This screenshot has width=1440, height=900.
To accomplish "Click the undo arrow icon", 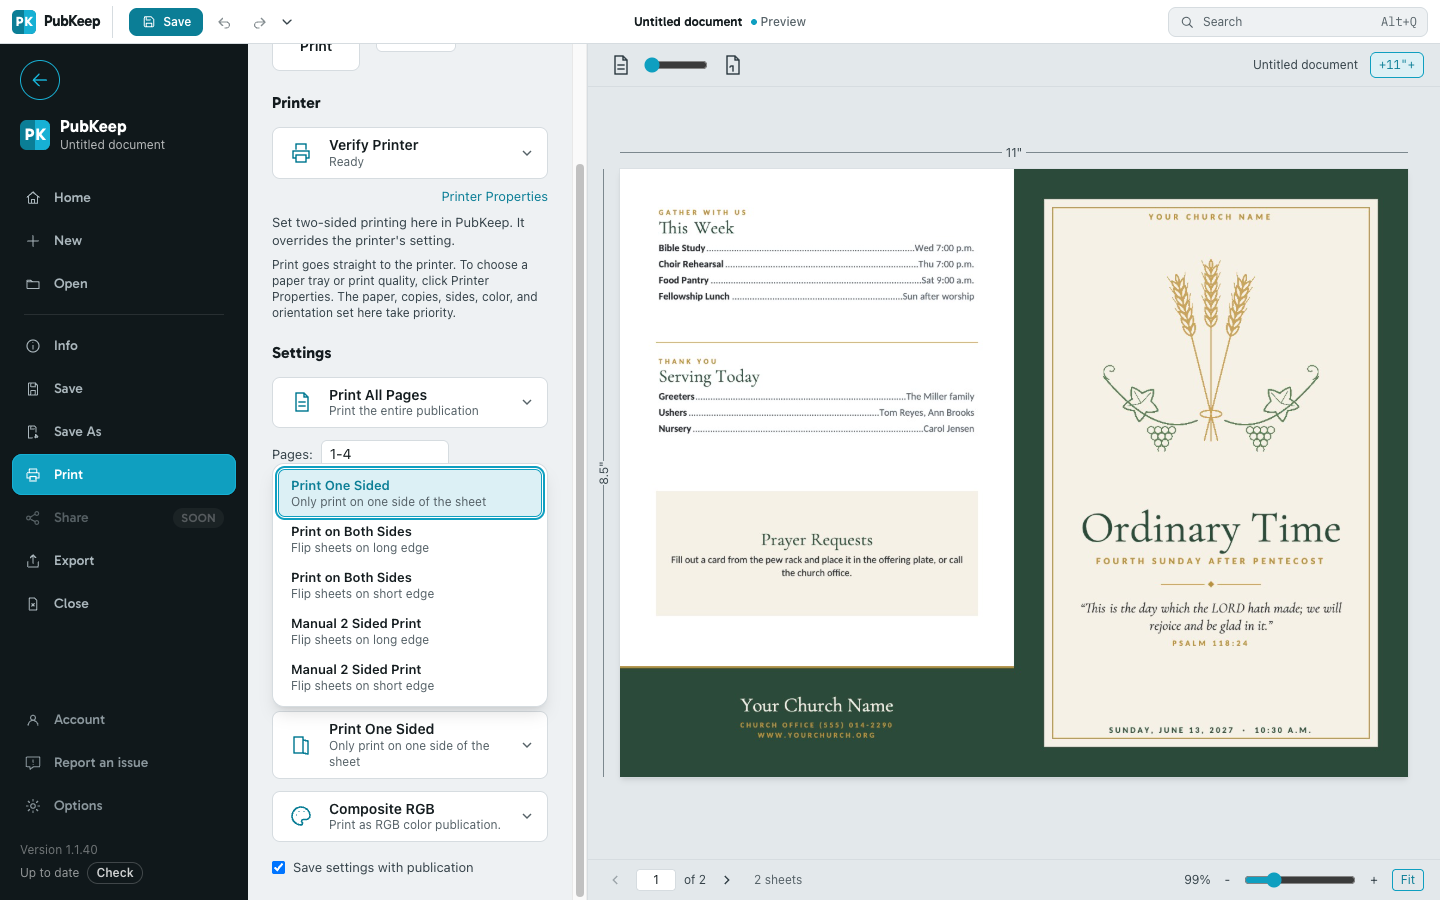I will (224, 22).
